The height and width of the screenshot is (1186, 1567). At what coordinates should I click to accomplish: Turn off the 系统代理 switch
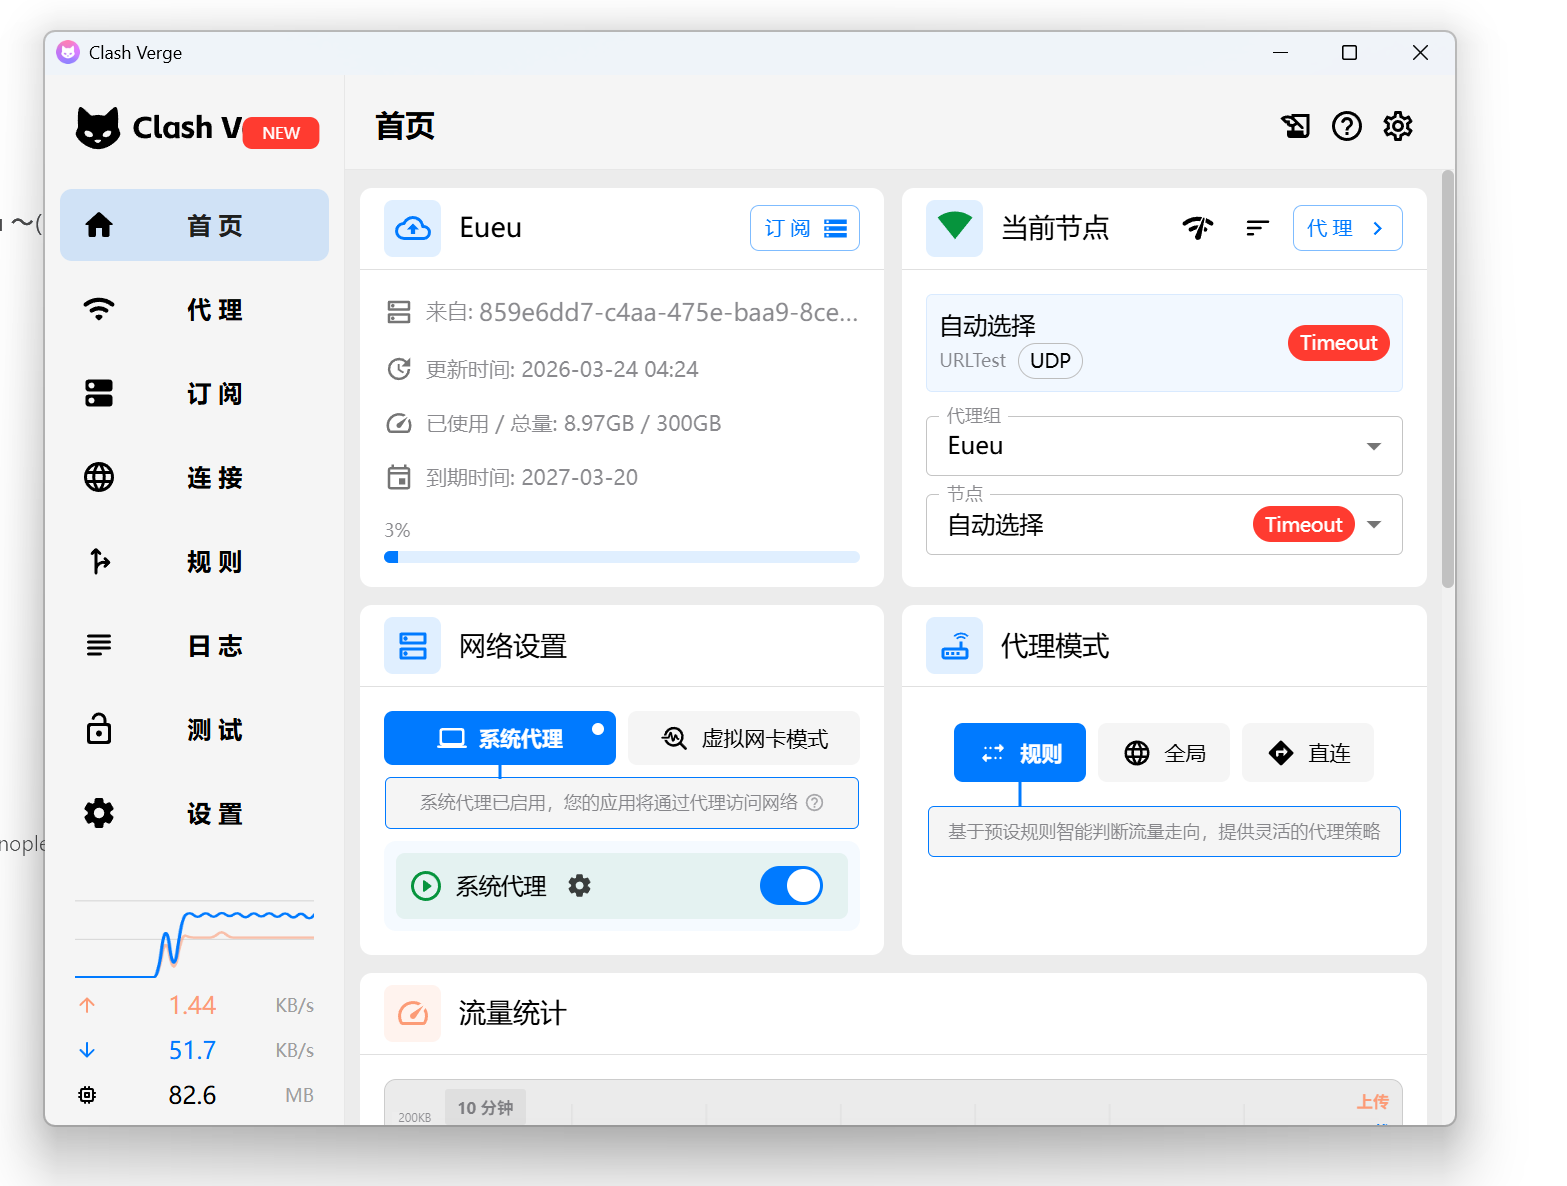click(x=791, y=886)
